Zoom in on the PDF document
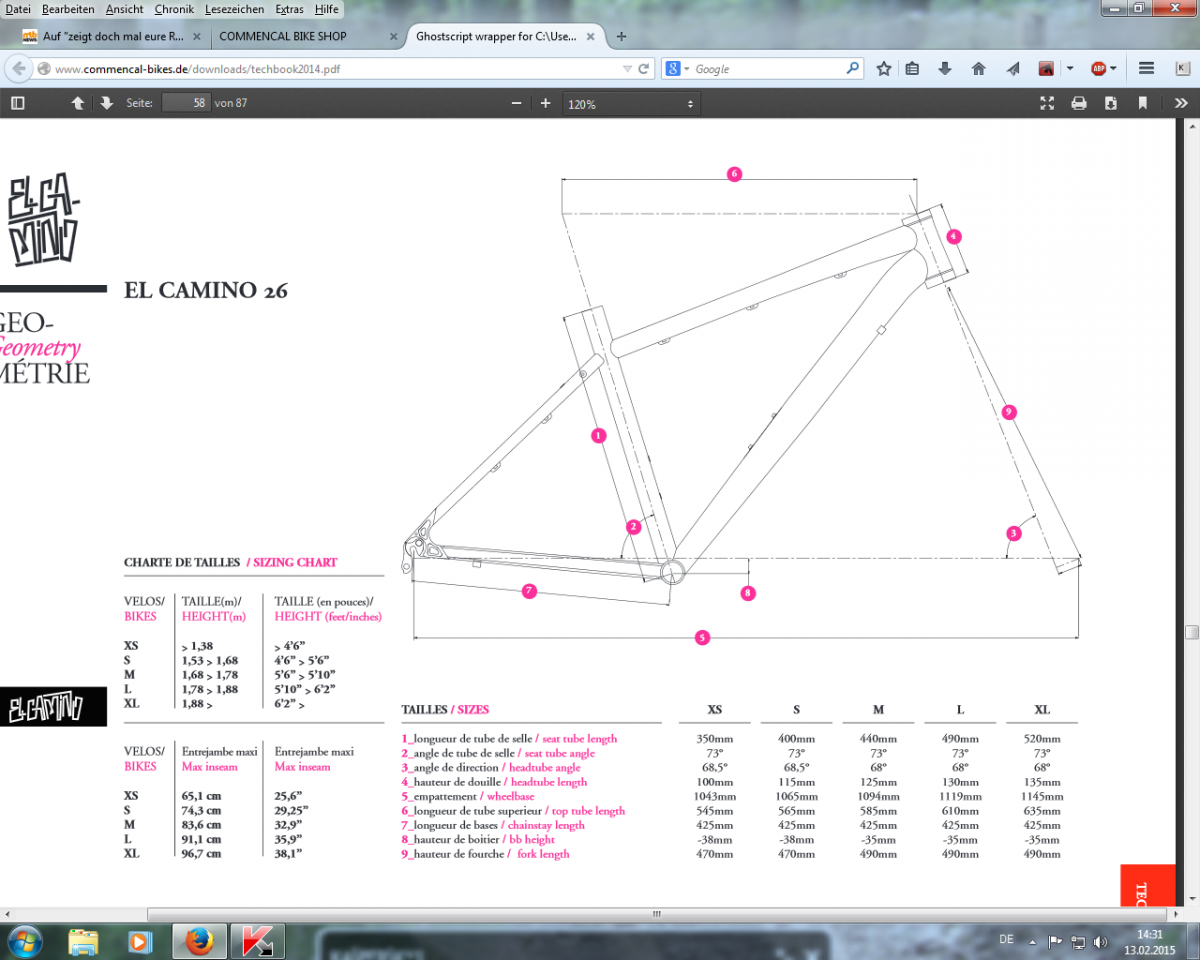The image size is (1200, 960). (545, 103)
